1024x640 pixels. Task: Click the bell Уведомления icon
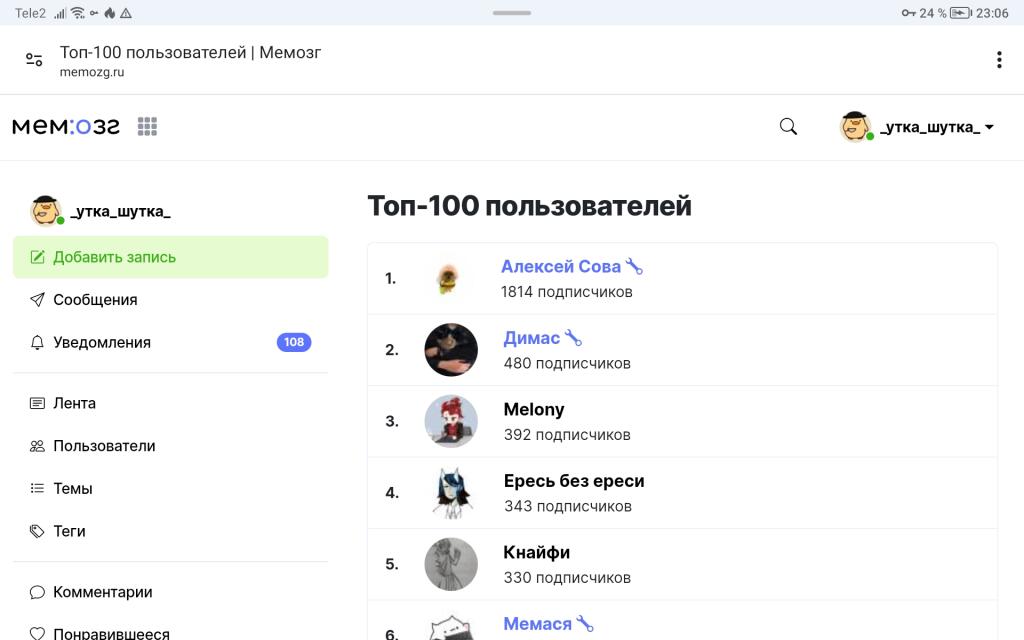(x=37, y=342)
